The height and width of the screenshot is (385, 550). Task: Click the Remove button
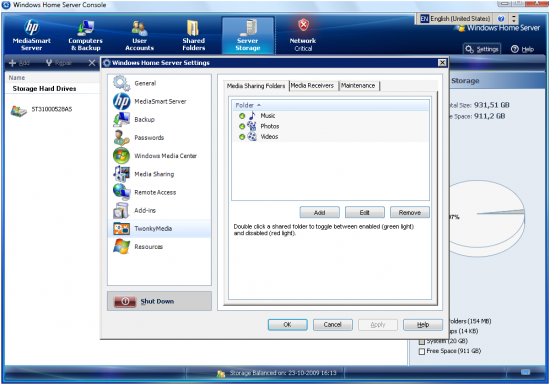410,212
